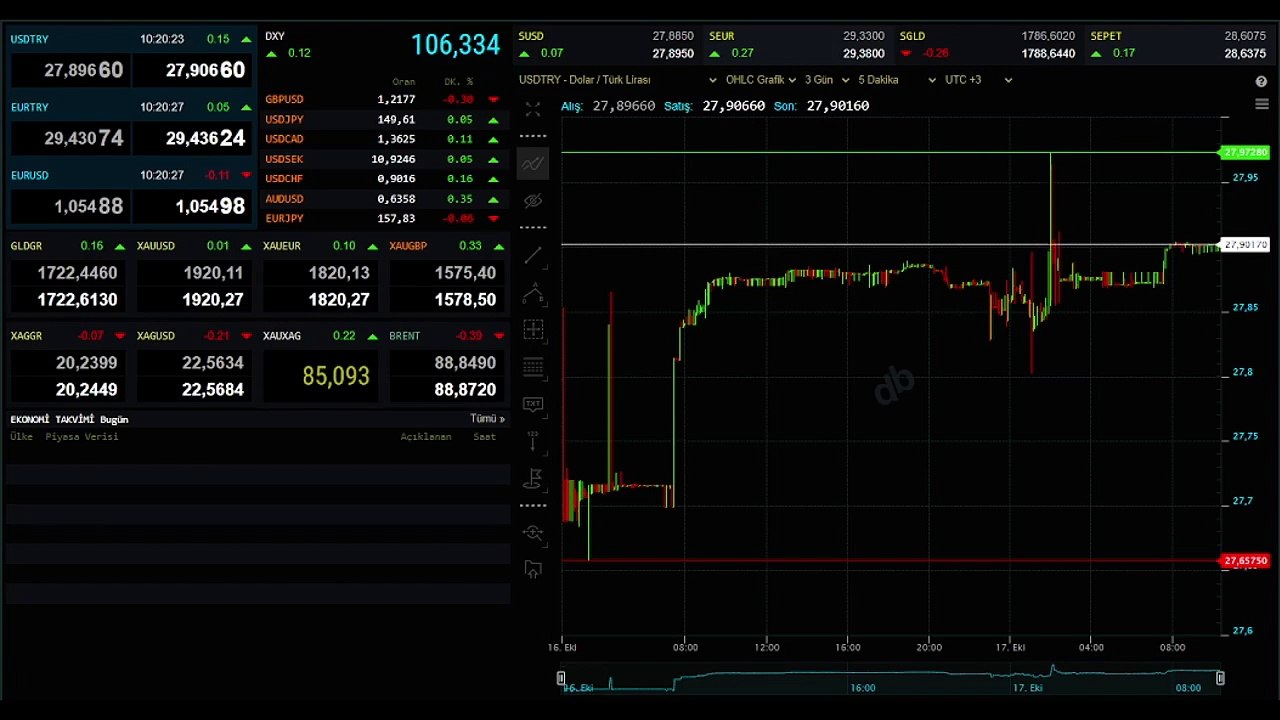Select the EURJPY row

(x=383, y=218)
